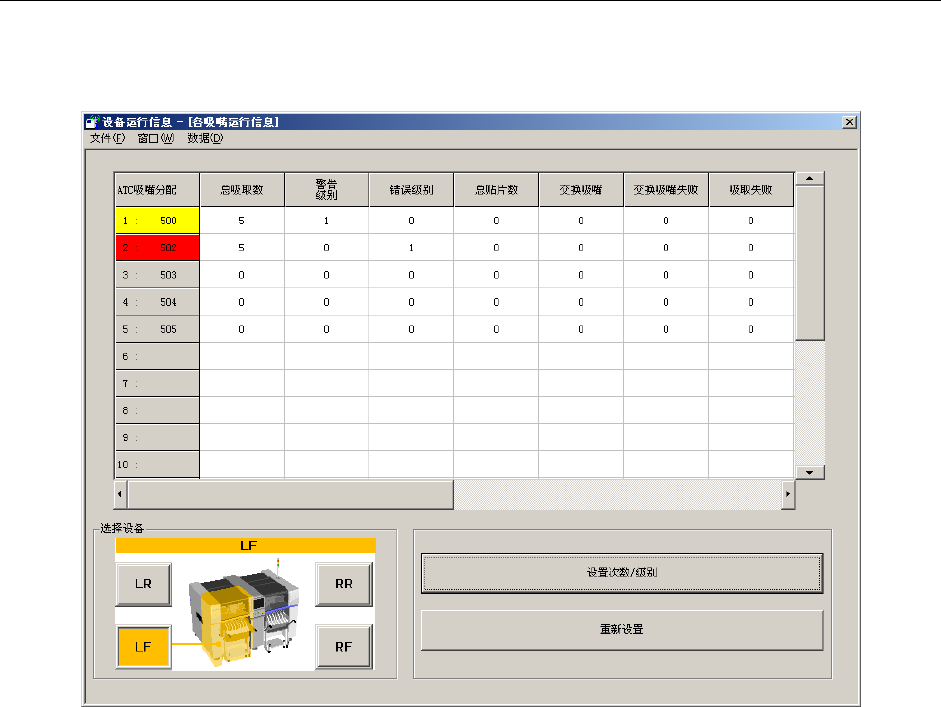Open the 文件(F) menu
941x707 pixels.
(x=107, y=139)
